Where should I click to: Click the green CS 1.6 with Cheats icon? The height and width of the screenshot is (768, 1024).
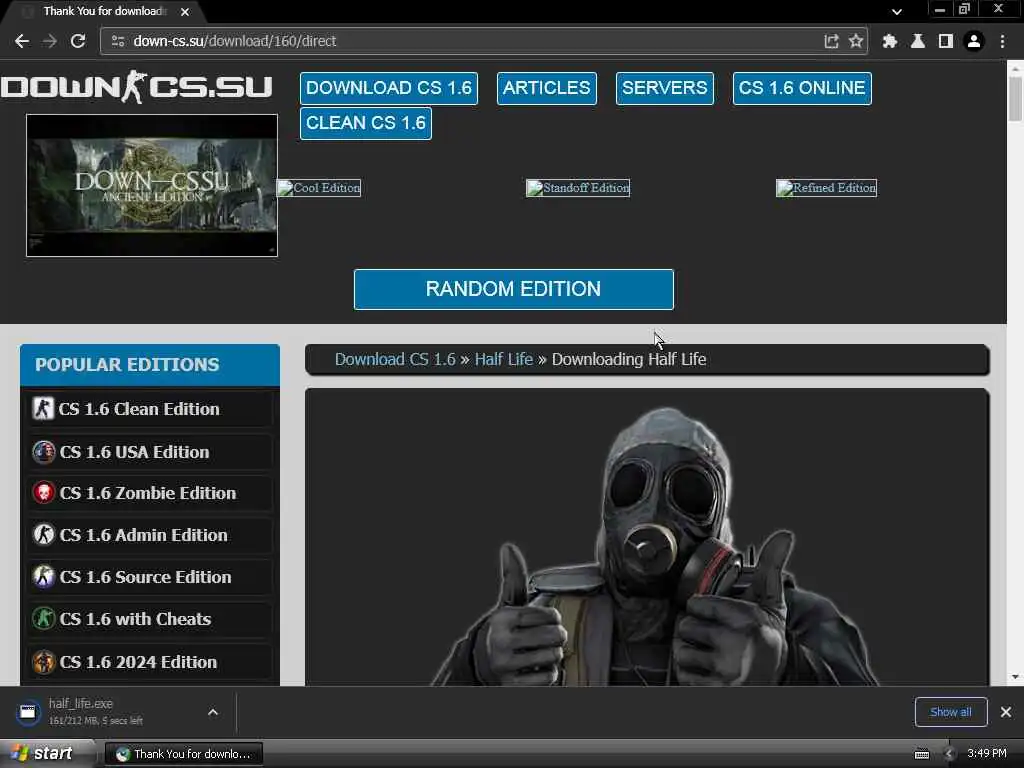(44, 618)
